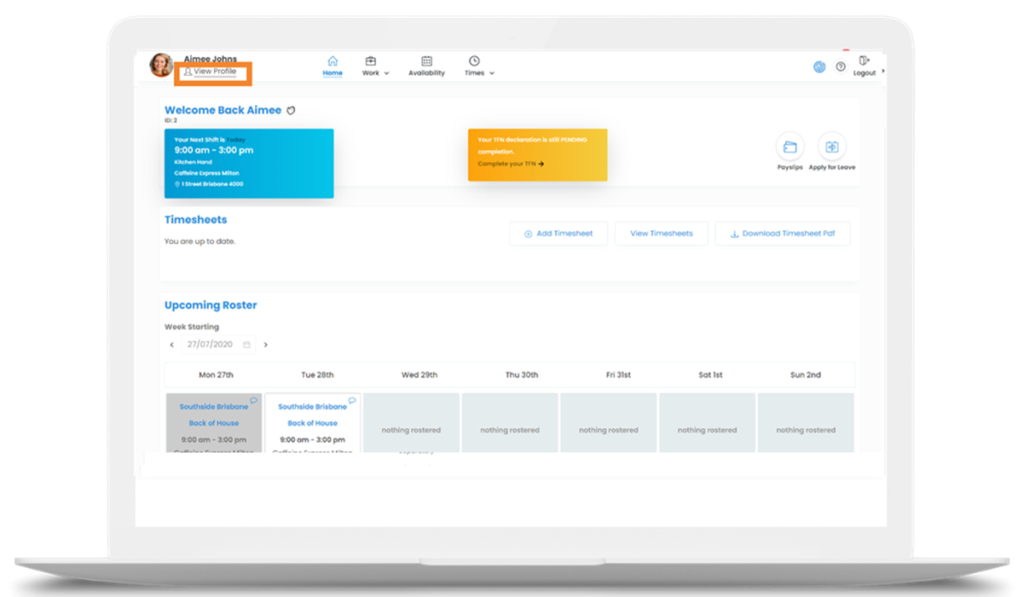Expand the Times dropdown chevron

(492, 73)
